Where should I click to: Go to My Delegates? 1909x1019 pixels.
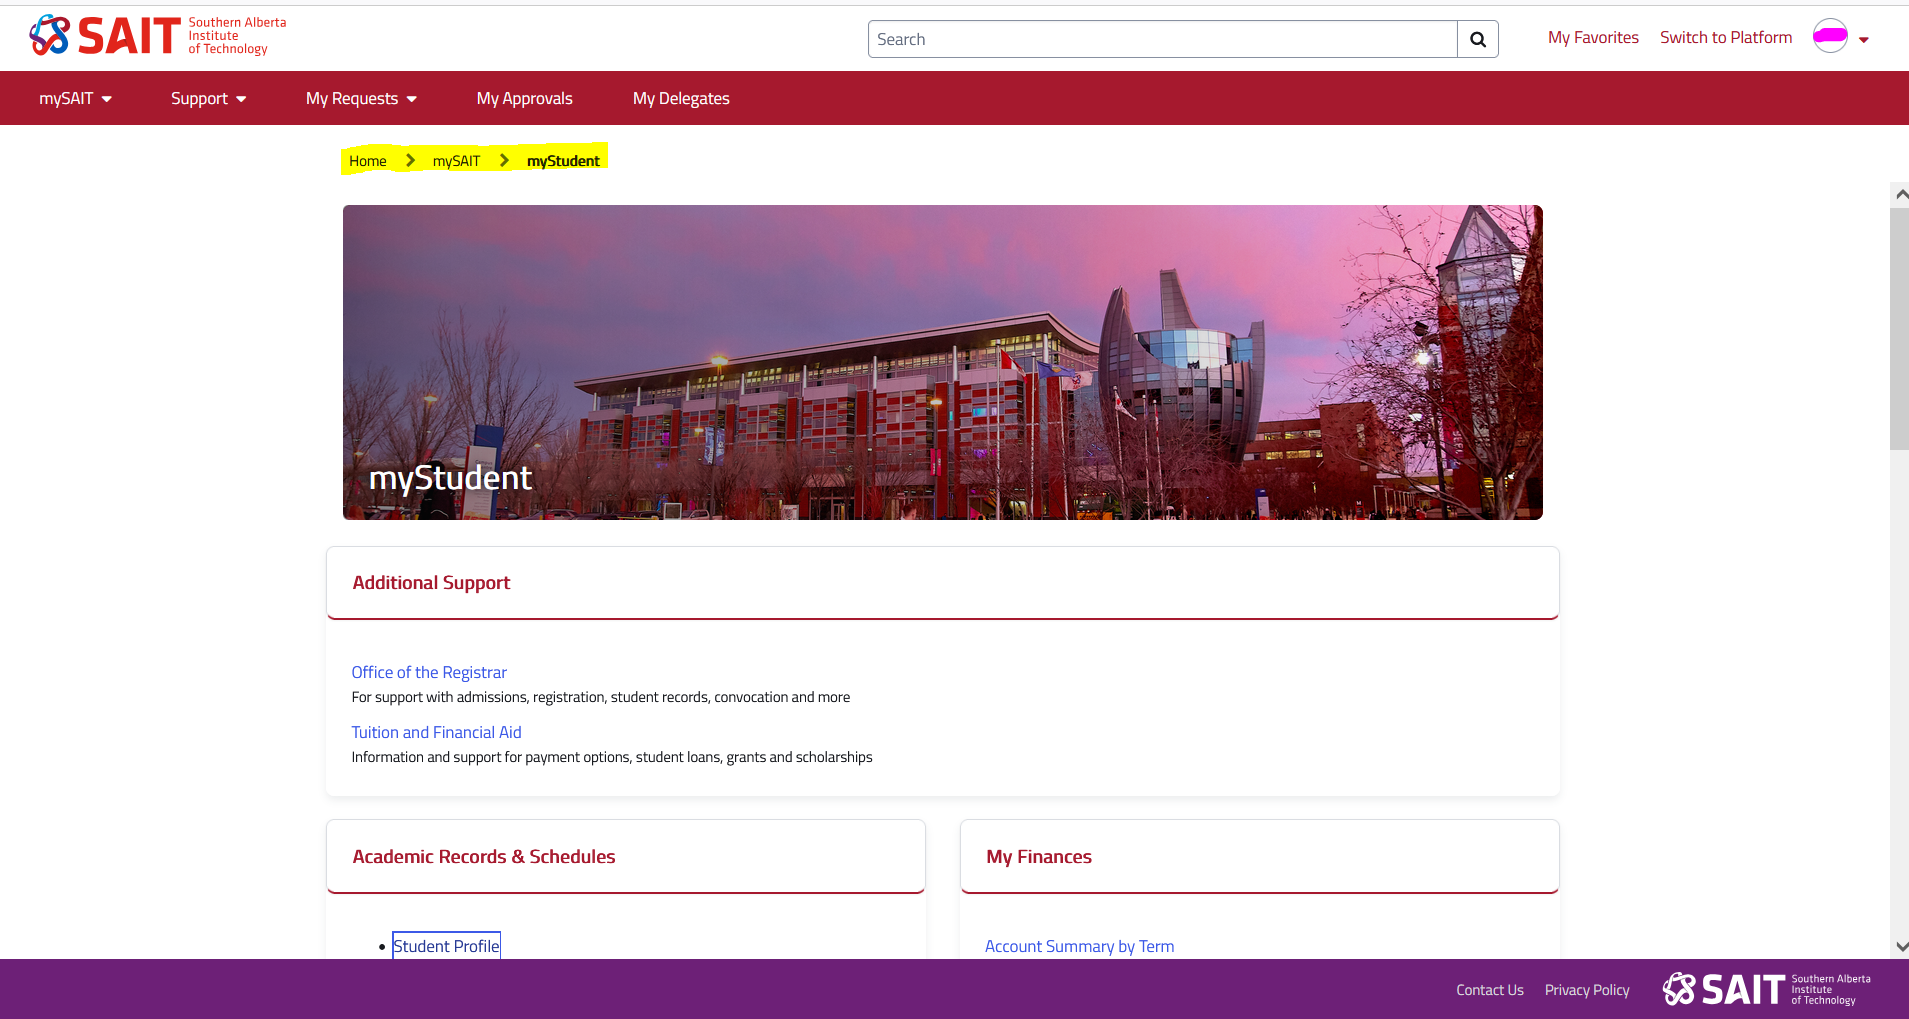pos(681,98)
